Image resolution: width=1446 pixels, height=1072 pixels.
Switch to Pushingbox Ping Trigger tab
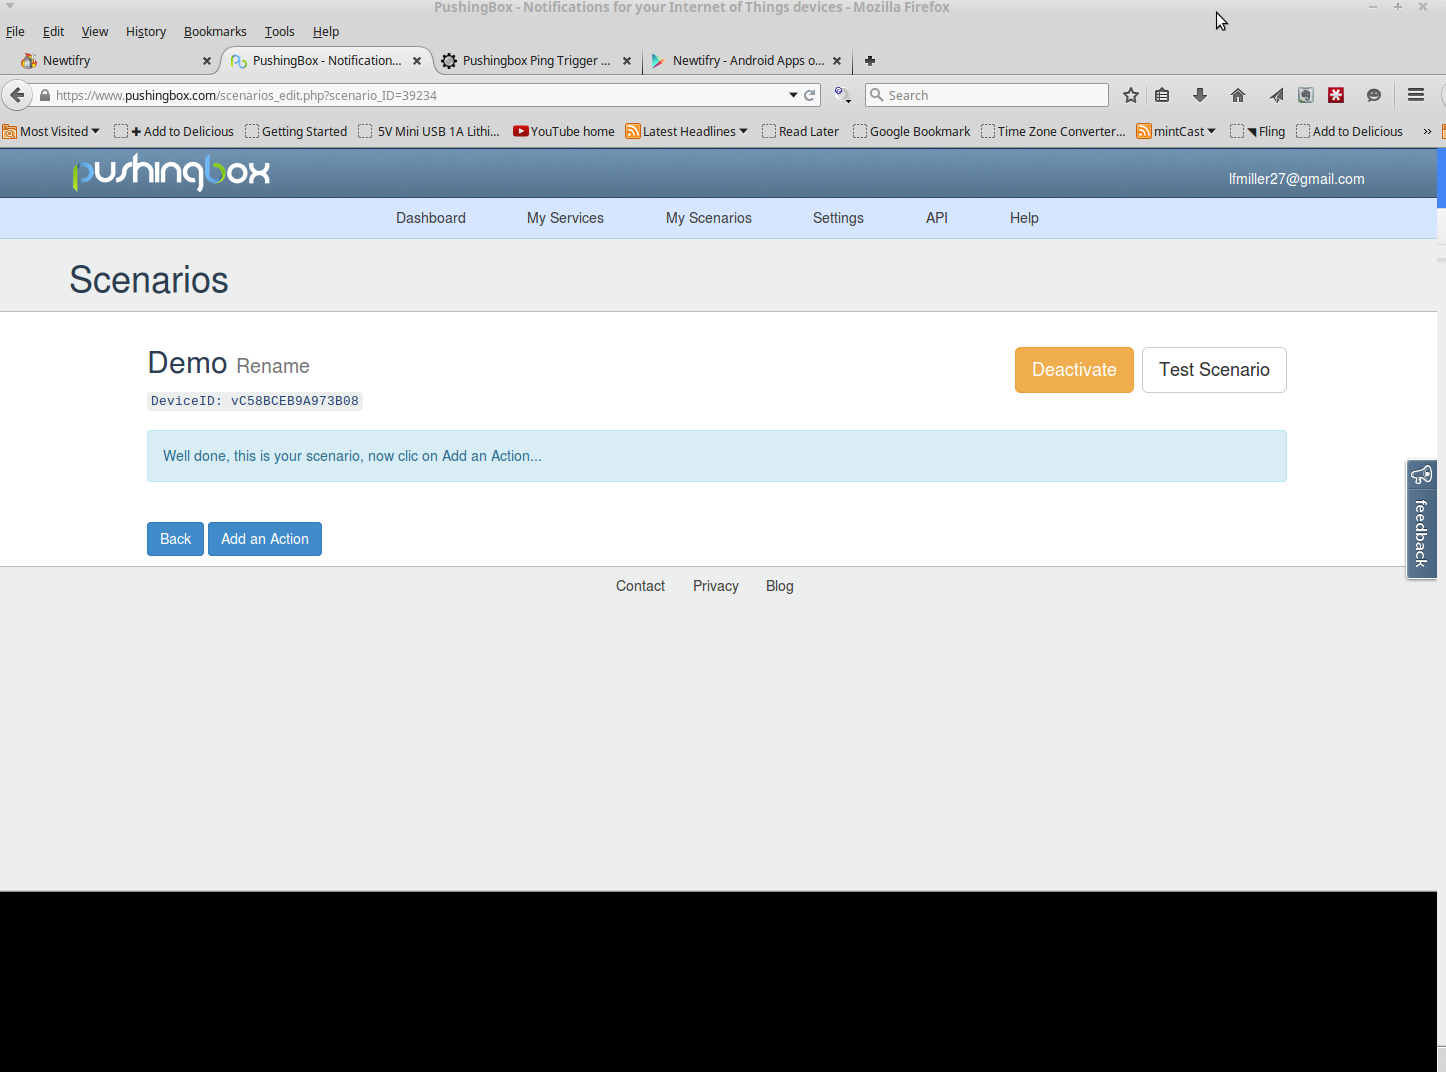point(535,61)
